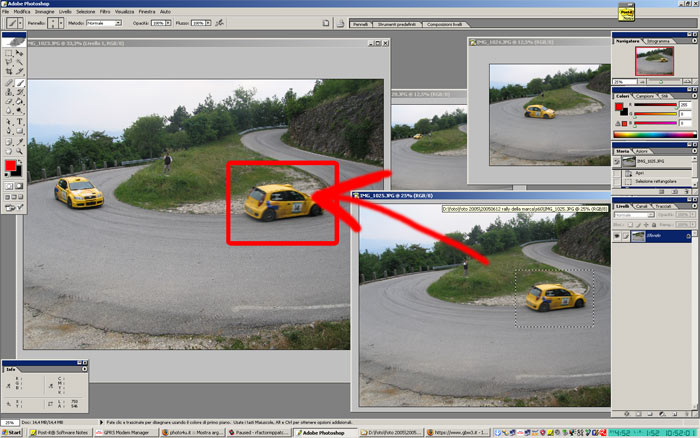The image size is (700, 438).
Task: Open the Filtro menu
Action: click(x=105, y=11)
